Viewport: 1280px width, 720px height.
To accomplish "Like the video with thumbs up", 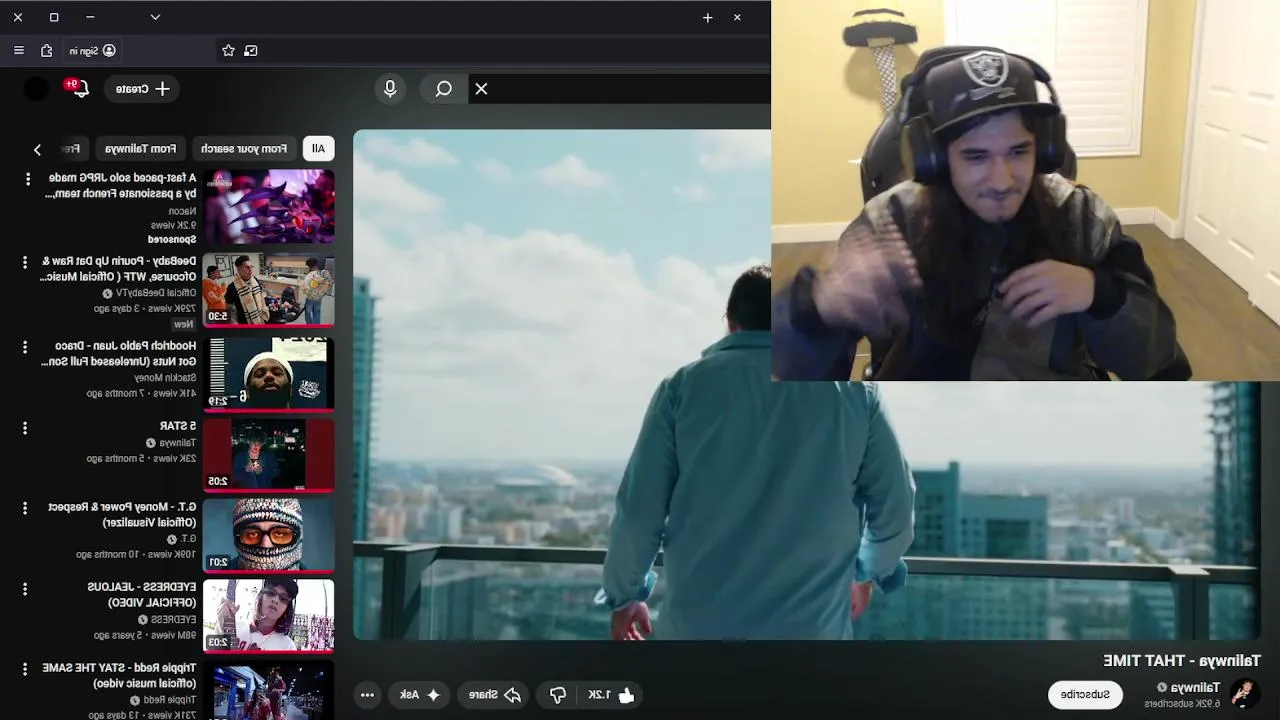I will [612, 695].
